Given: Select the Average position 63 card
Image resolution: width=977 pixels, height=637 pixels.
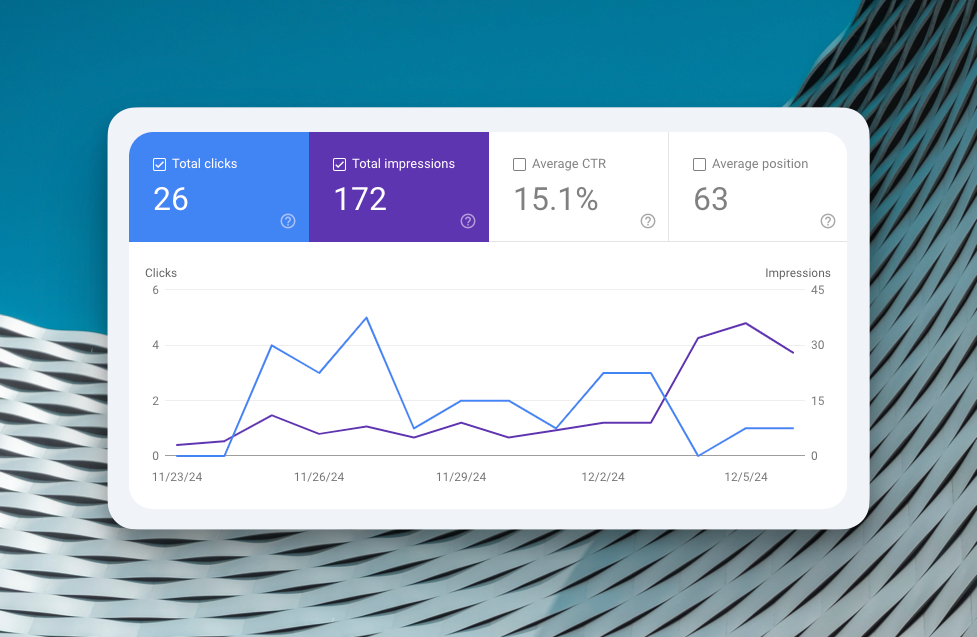Looking at the screenshot, I should (758, 187).
